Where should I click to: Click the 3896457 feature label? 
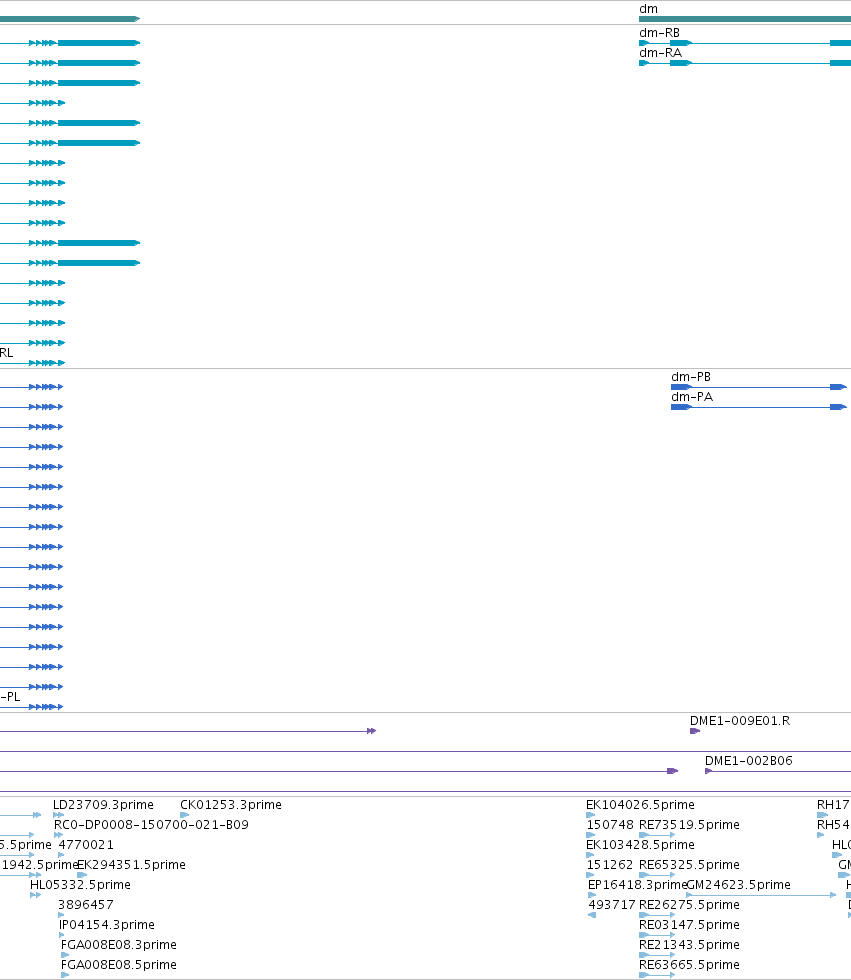86,905
